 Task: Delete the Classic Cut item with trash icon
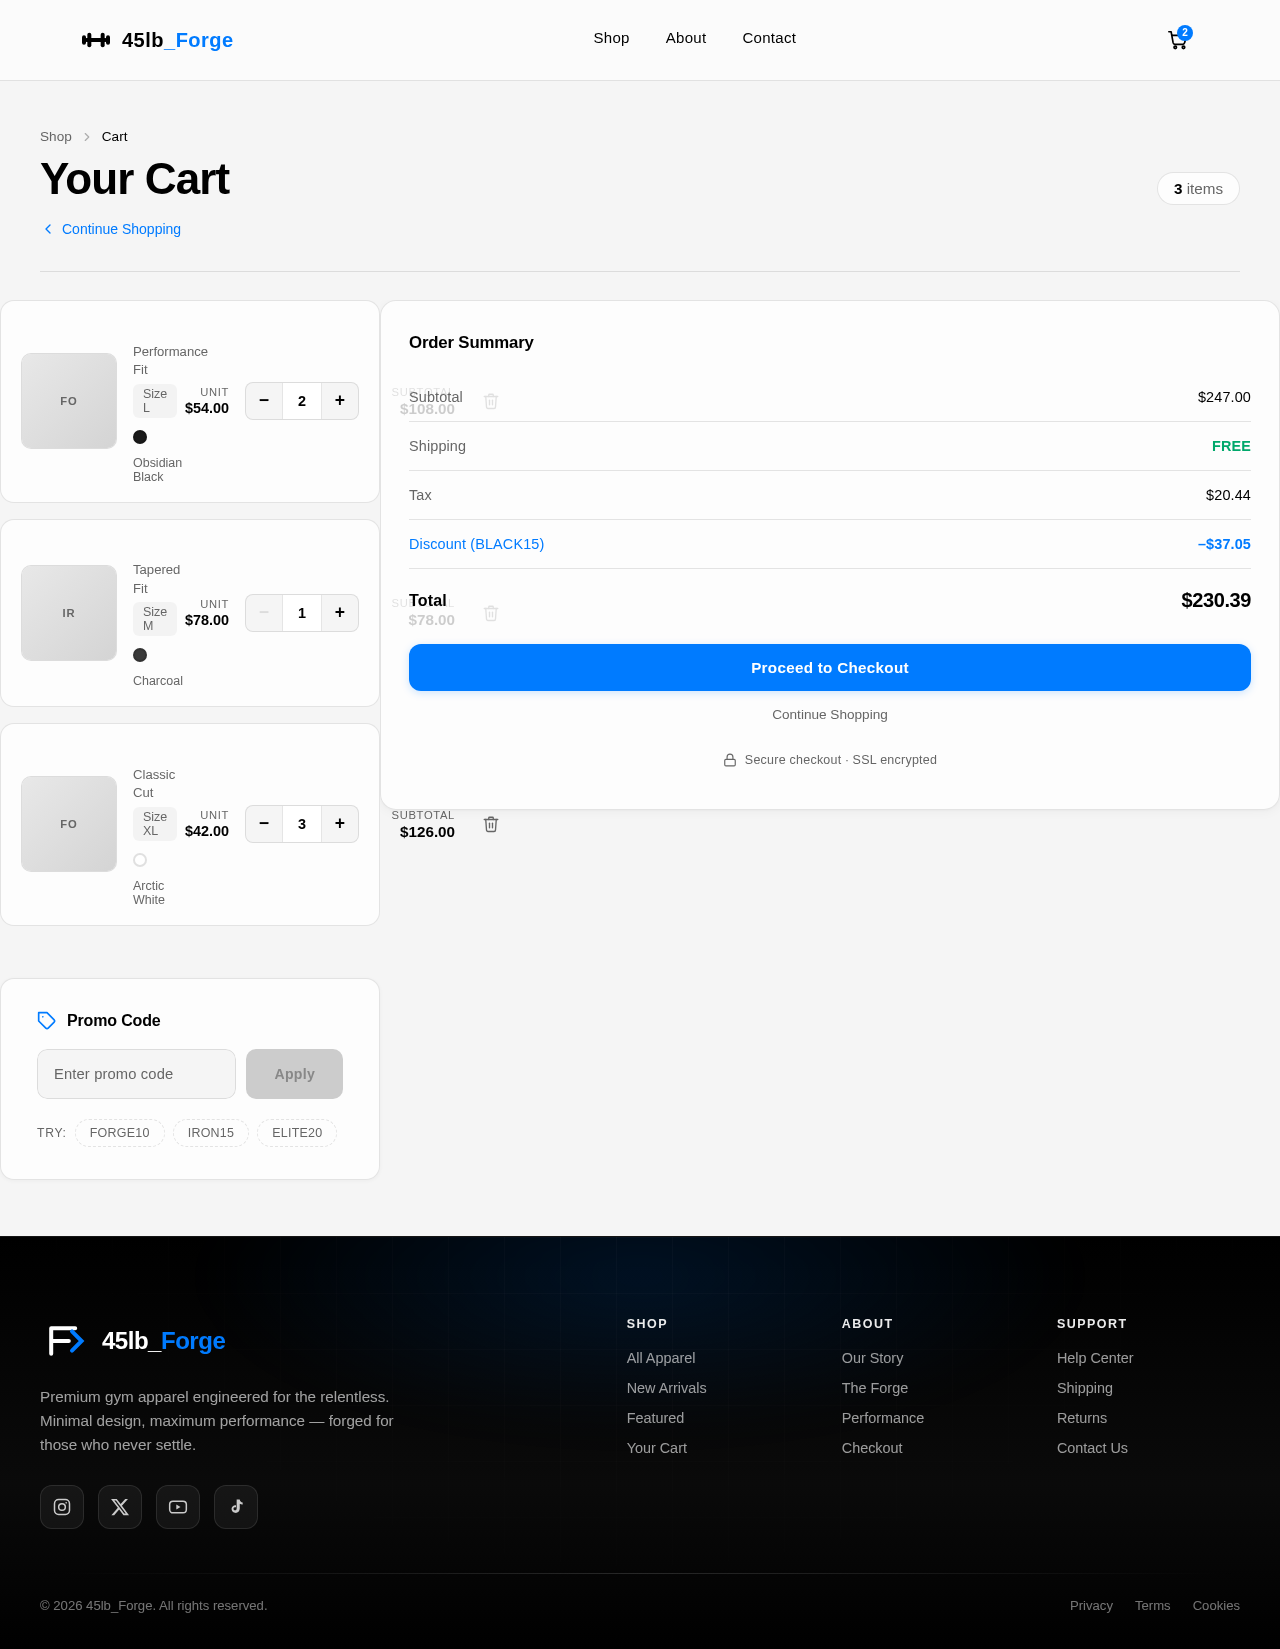coord(491,824)
